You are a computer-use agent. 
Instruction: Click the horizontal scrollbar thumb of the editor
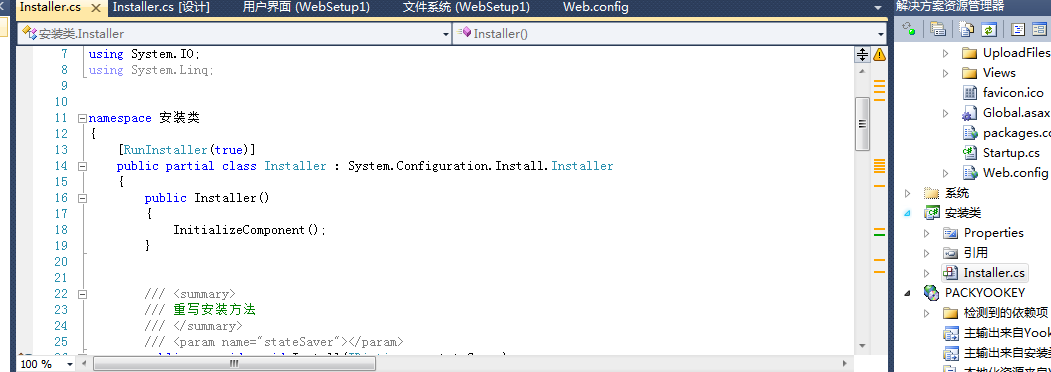234,364
